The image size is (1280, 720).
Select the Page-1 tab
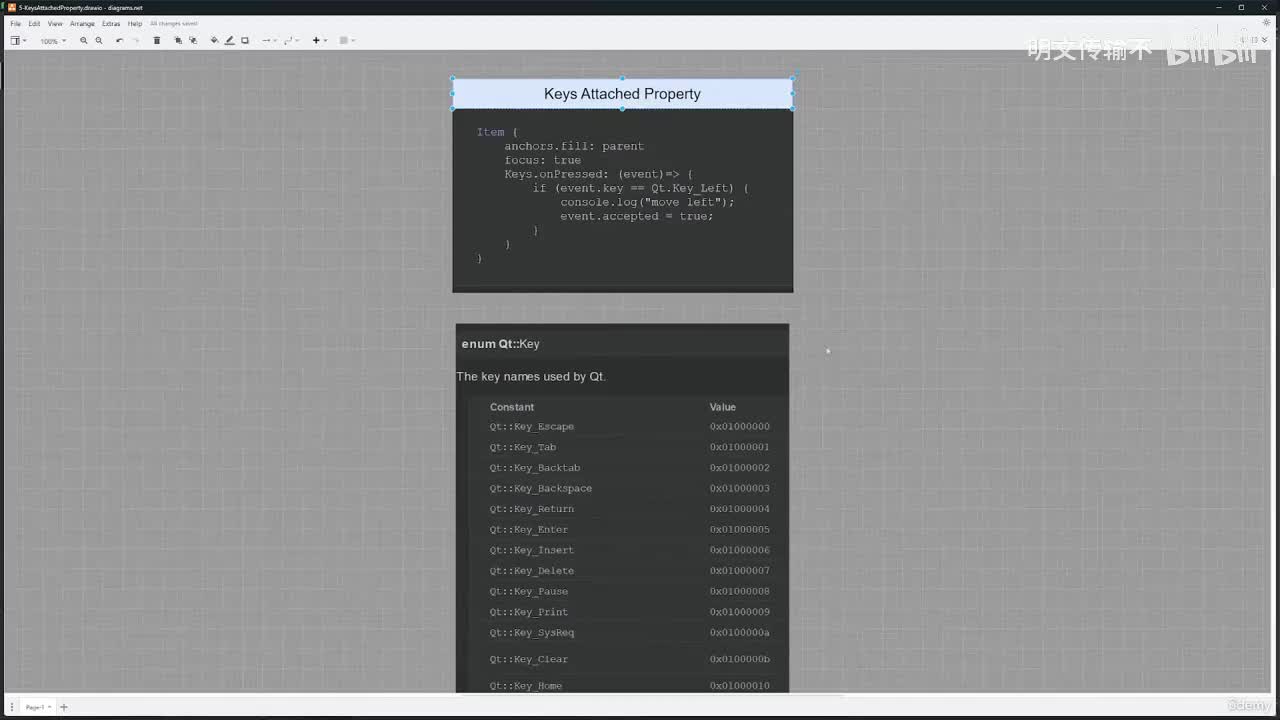point(36,707)
